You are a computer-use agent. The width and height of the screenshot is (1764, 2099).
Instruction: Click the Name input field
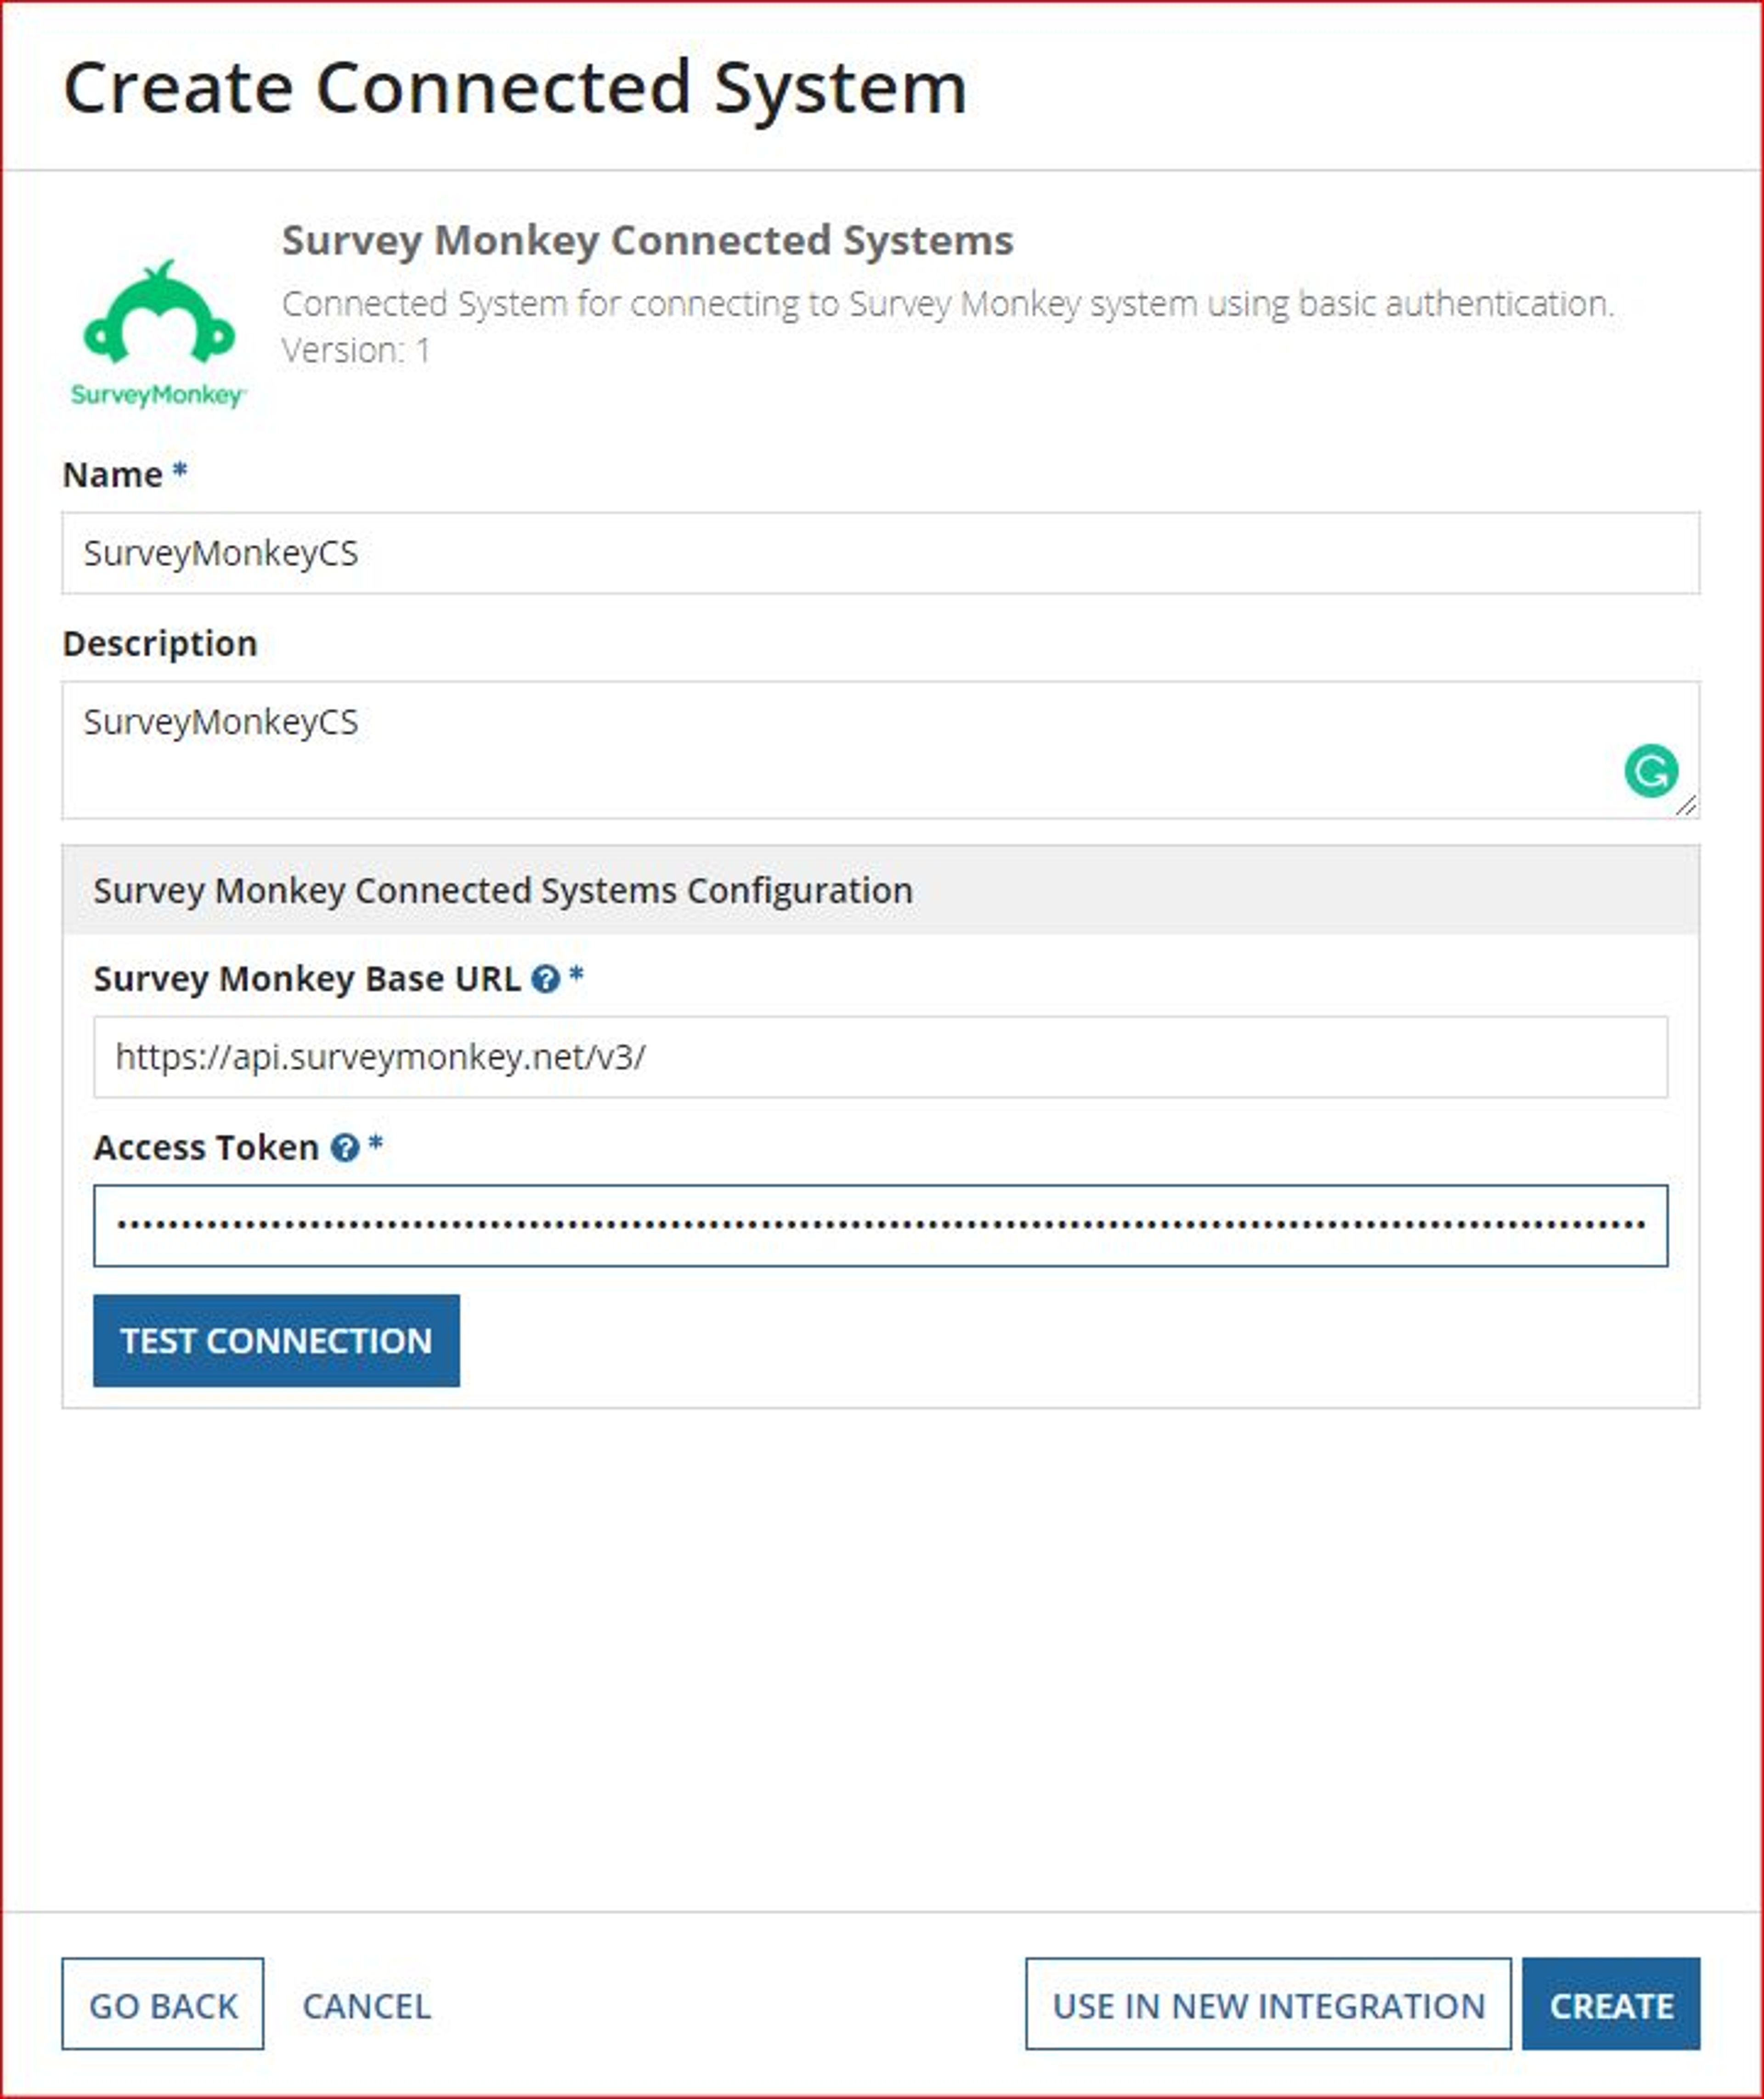pyautogui.click(x=880, y=553)
